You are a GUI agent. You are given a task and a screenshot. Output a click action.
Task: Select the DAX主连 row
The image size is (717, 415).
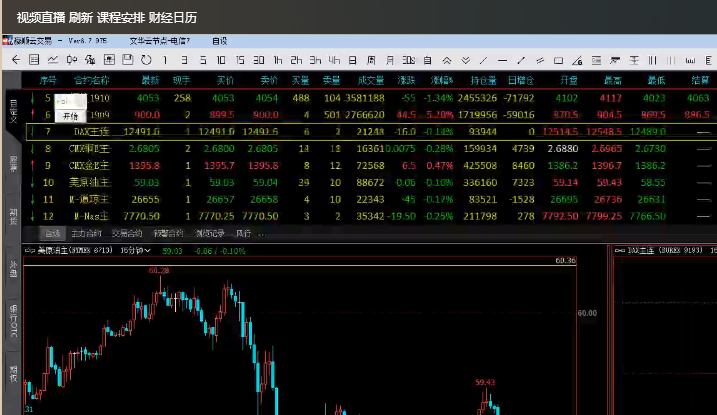pos(369,132)
